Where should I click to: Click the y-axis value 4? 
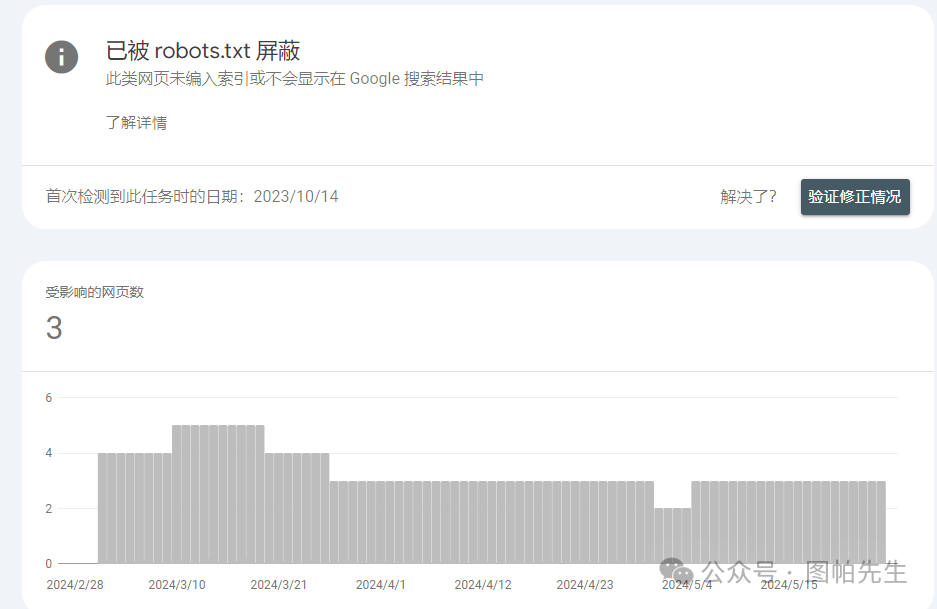pyautogui.click(x=48, y=453)
